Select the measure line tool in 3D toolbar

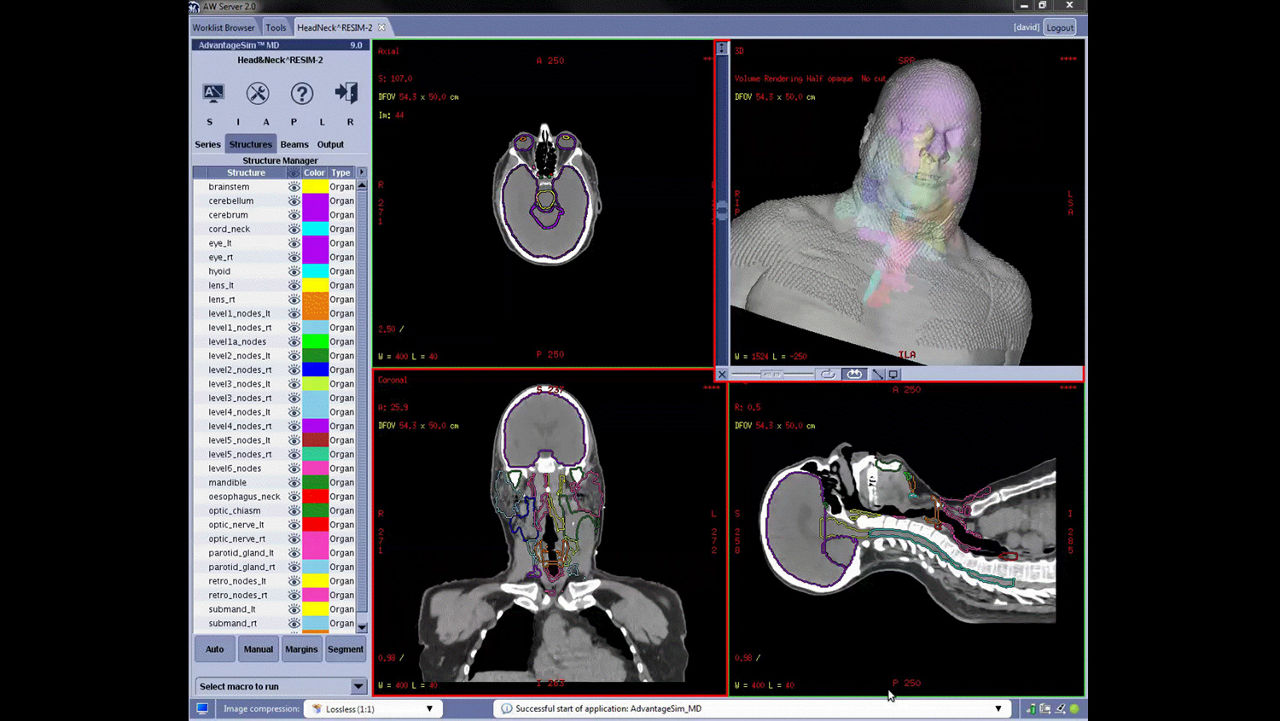[877, 374]
